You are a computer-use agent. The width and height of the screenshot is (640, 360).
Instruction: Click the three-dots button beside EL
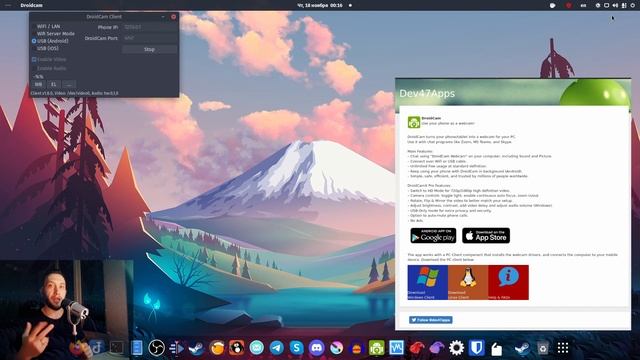pos(69,84)
